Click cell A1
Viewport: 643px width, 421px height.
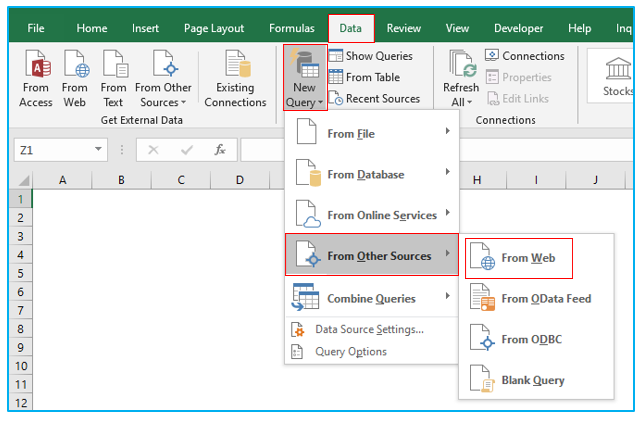click(62, 199)
